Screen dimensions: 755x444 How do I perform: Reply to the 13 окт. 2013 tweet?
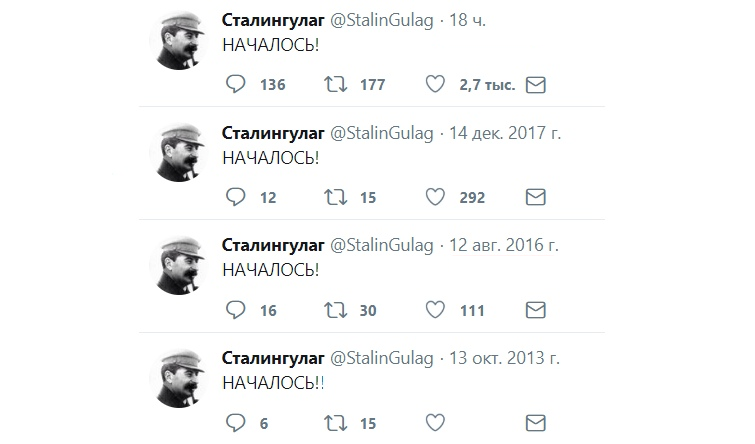[236, 423]
